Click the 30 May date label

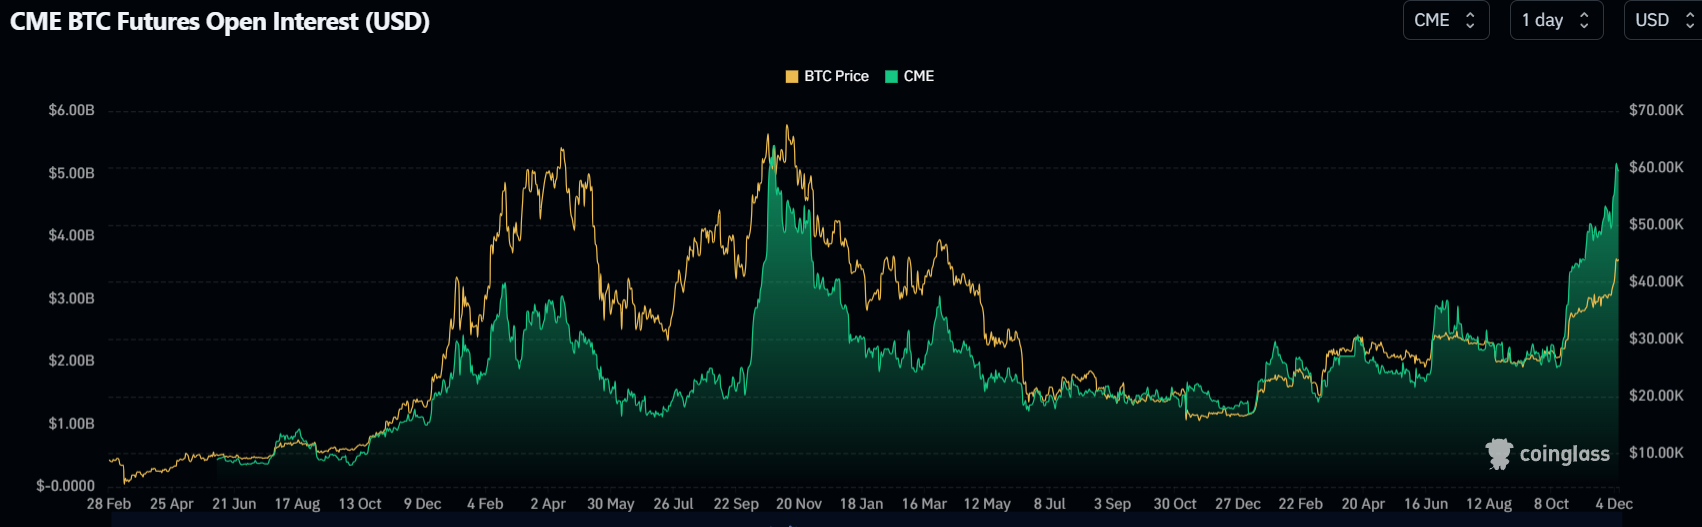[611, 504]
